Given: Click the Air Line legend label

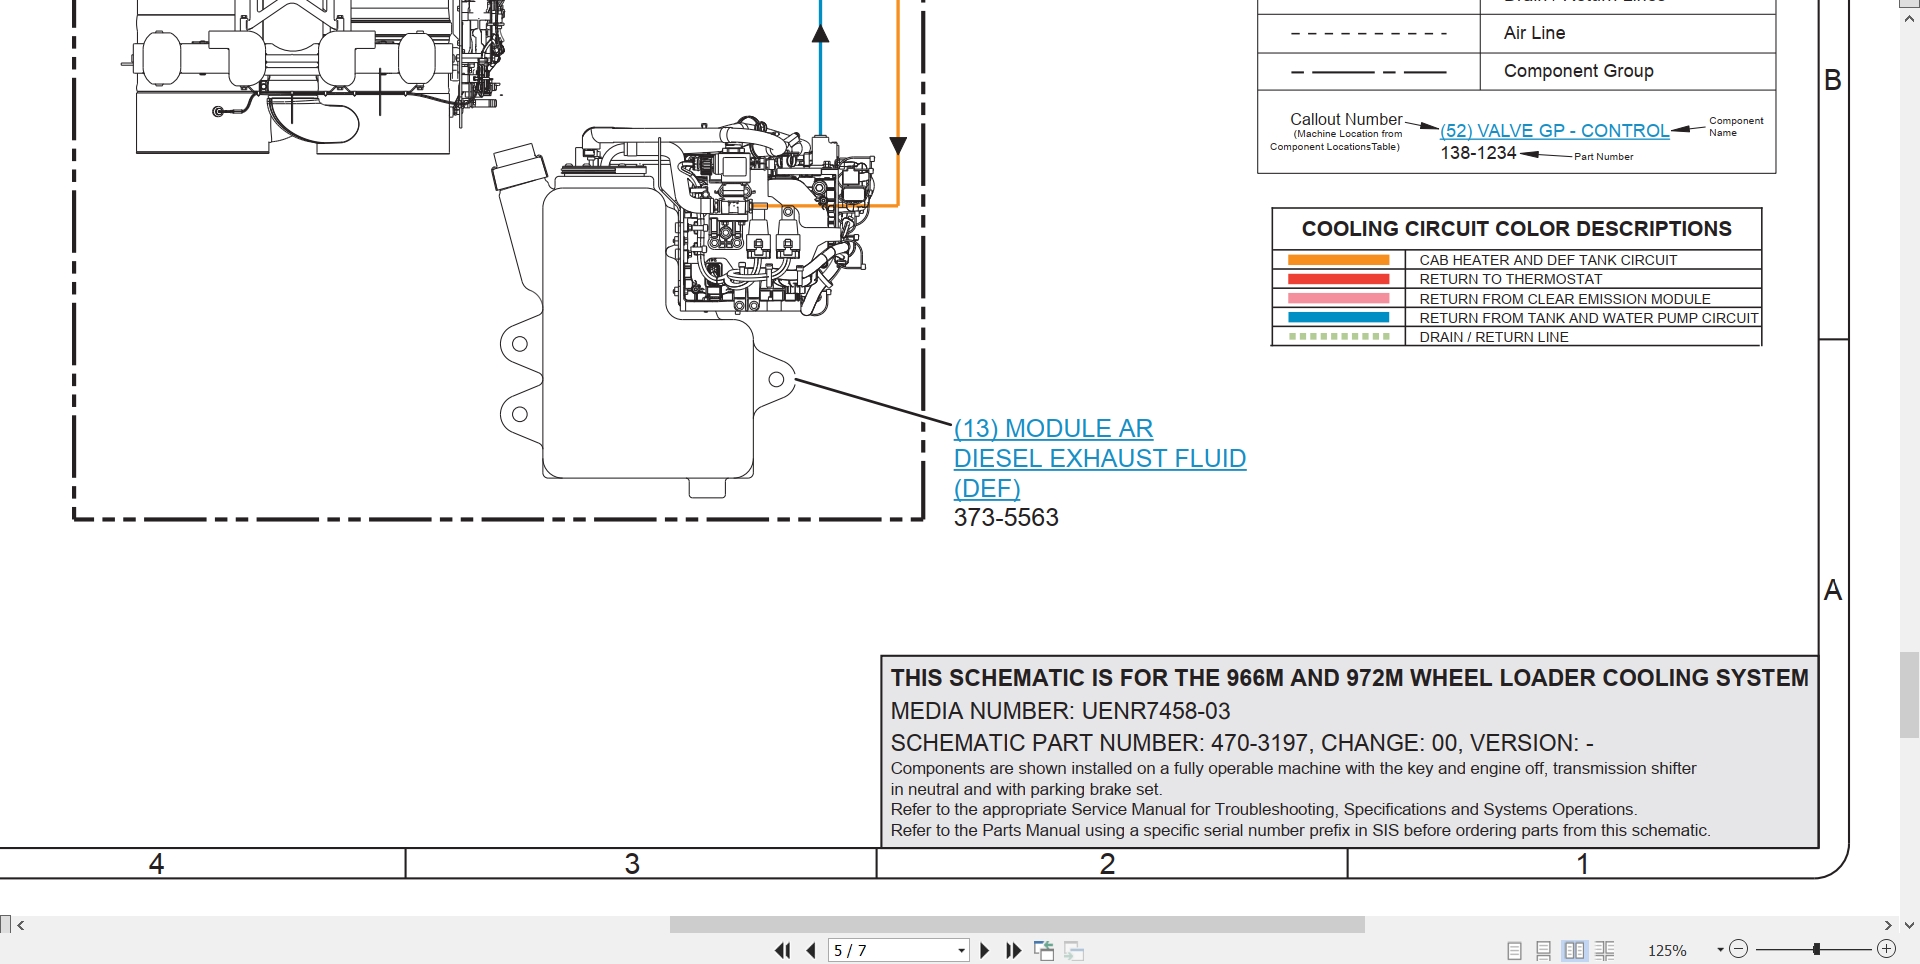Looking at the screenshot, I should click(1534, 33).
